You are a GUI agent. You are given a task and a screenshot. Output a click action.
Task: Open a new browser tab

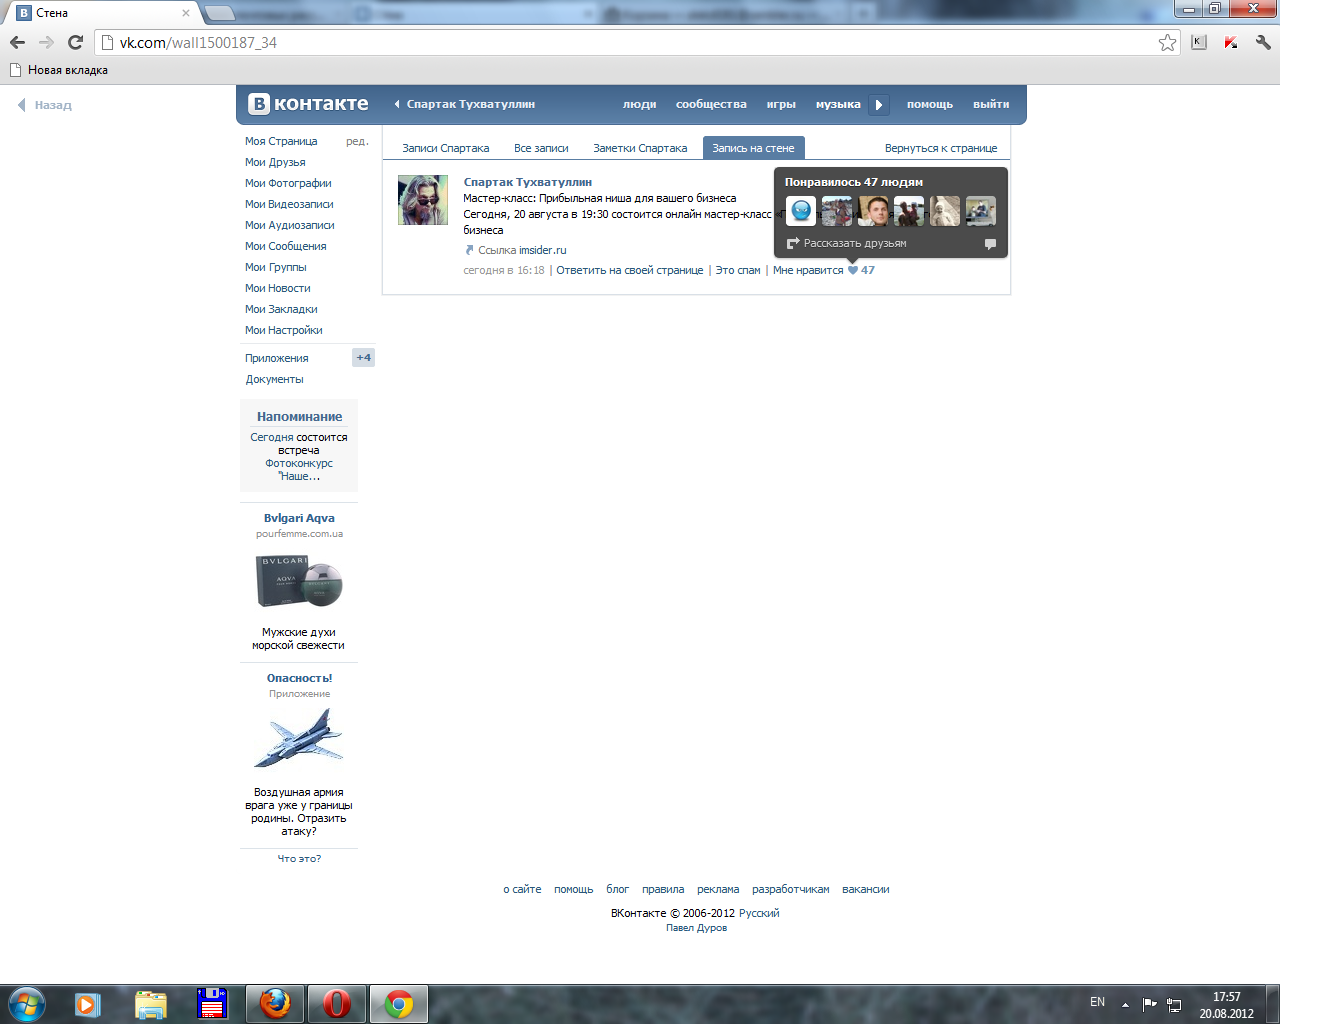click(x=220, y=13)
